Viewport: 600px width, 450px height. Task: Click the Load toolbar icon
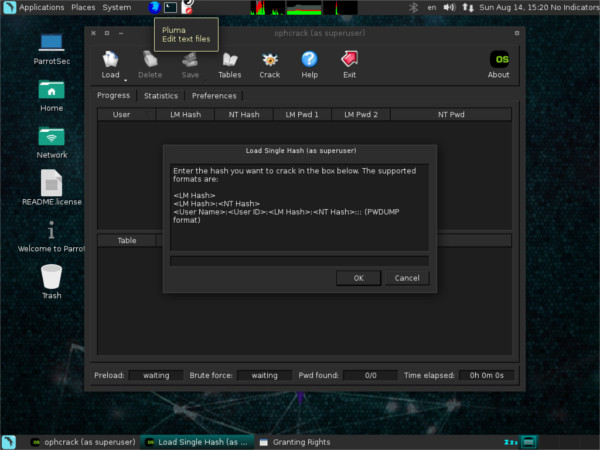(110, 65)
